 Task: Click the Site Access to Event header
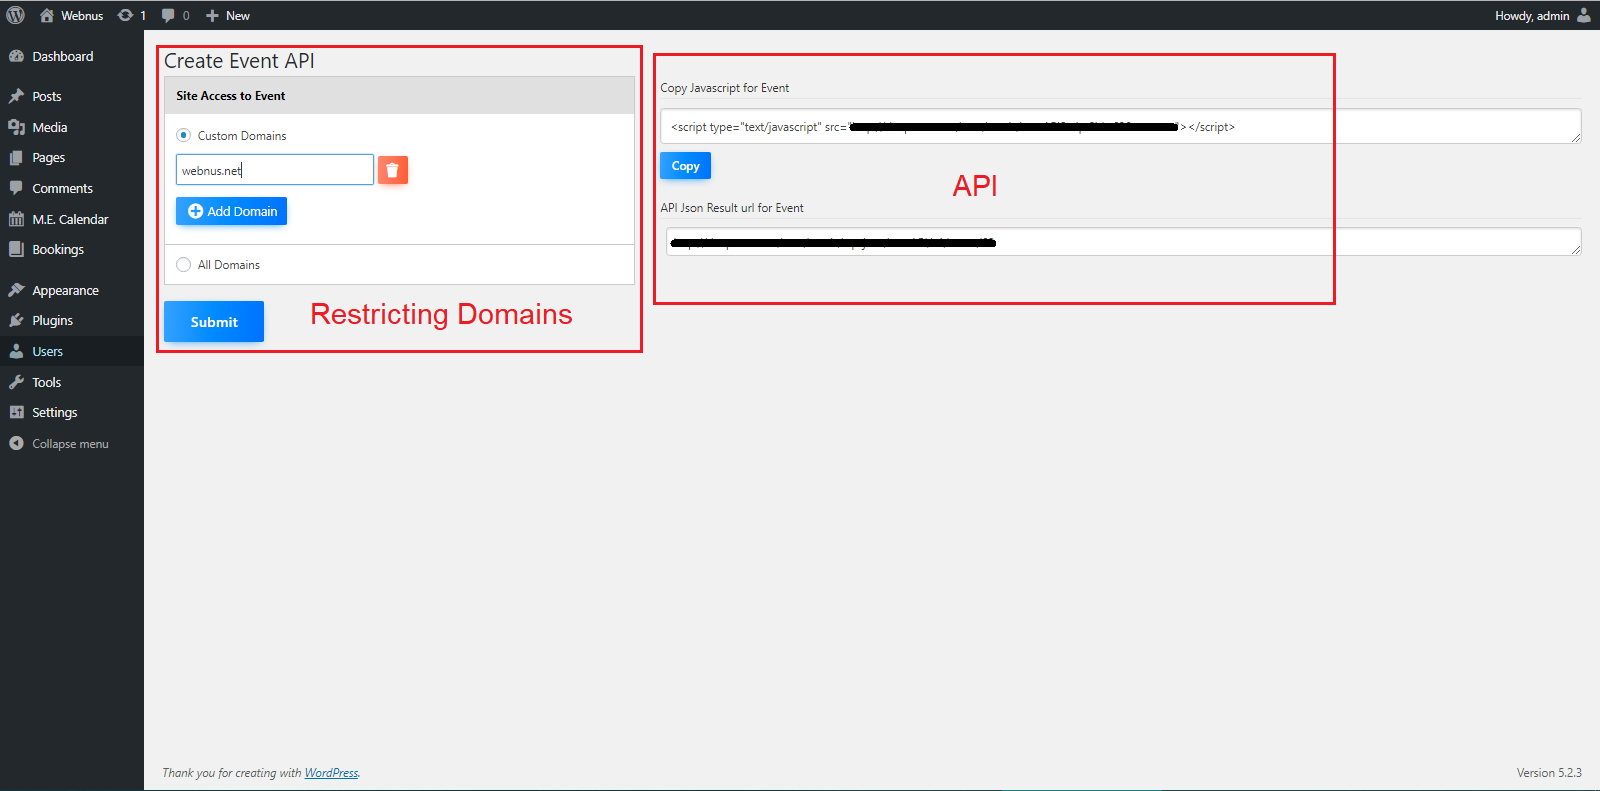[x=399, y=95]
